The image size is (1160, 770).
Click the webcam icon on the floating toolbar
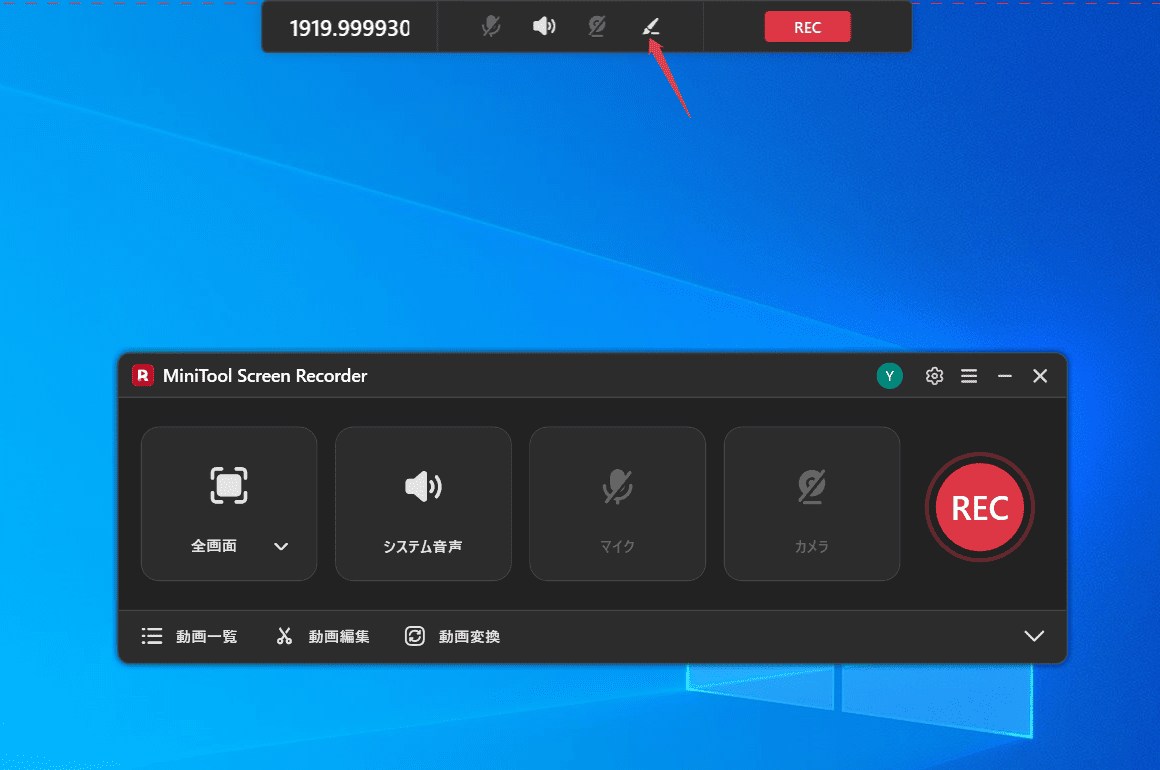pos(597,26)
